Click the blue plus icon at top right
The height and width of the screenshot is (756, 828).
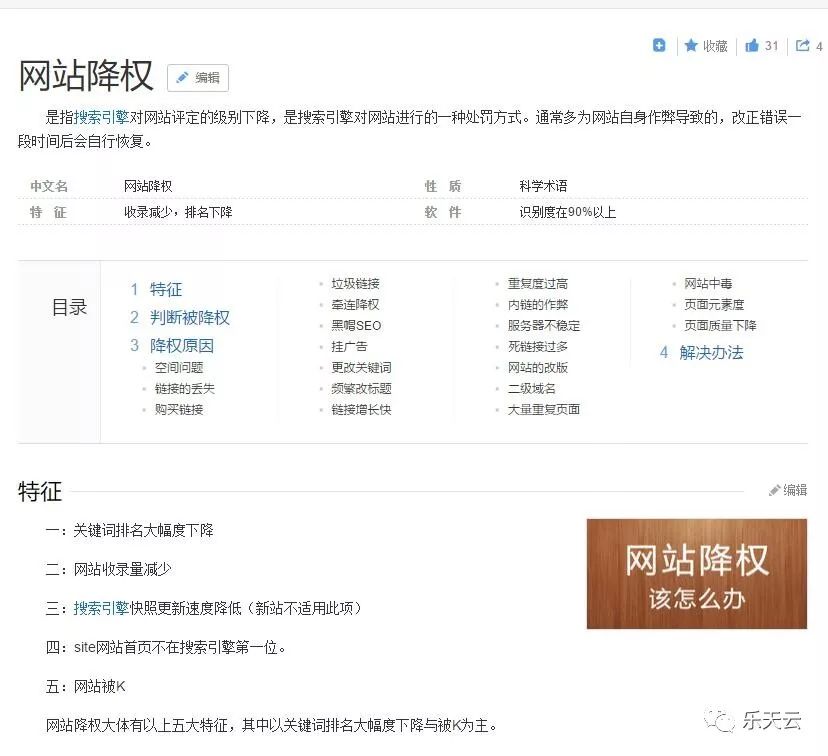point(659,46)
